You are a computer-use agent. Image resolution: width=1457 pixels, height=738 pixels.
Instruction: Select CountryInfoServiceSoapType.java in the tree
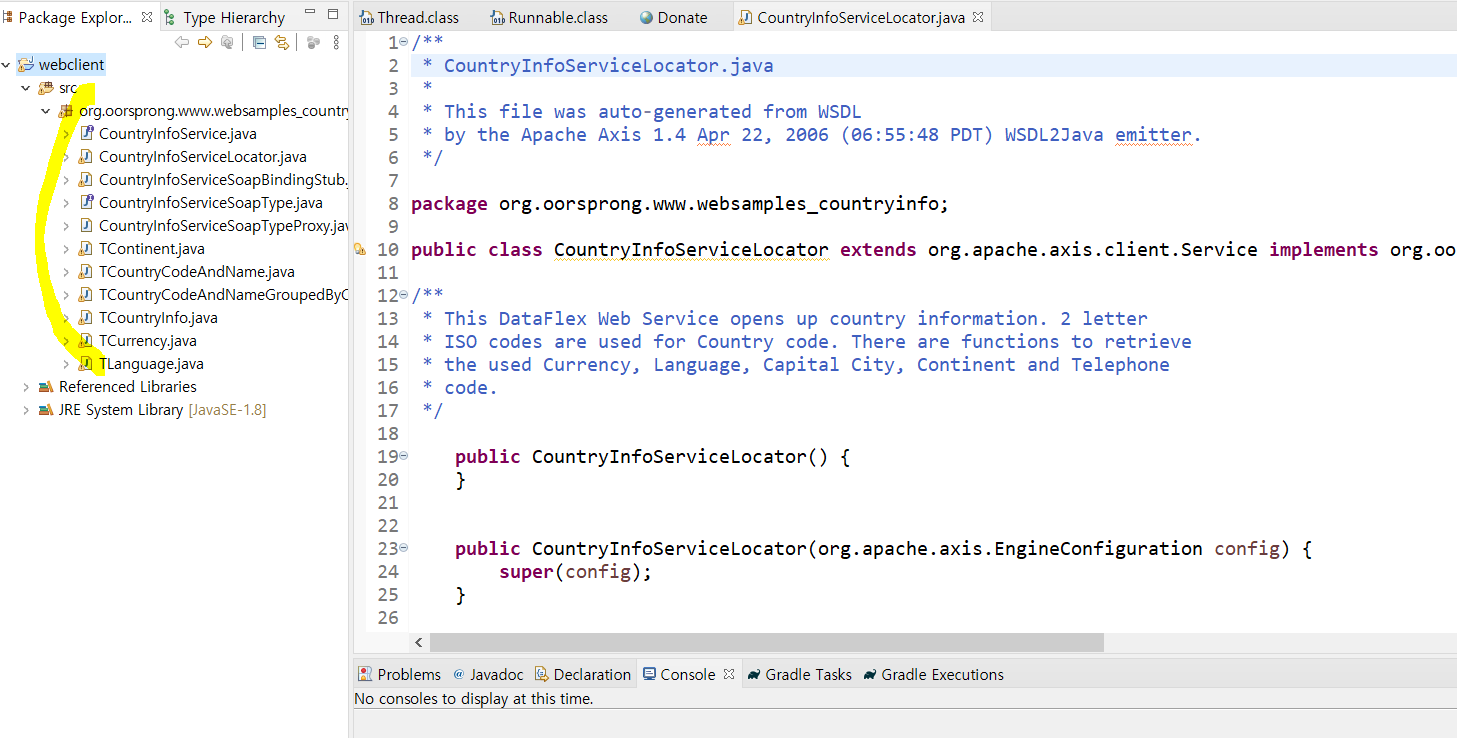point(211,203)
